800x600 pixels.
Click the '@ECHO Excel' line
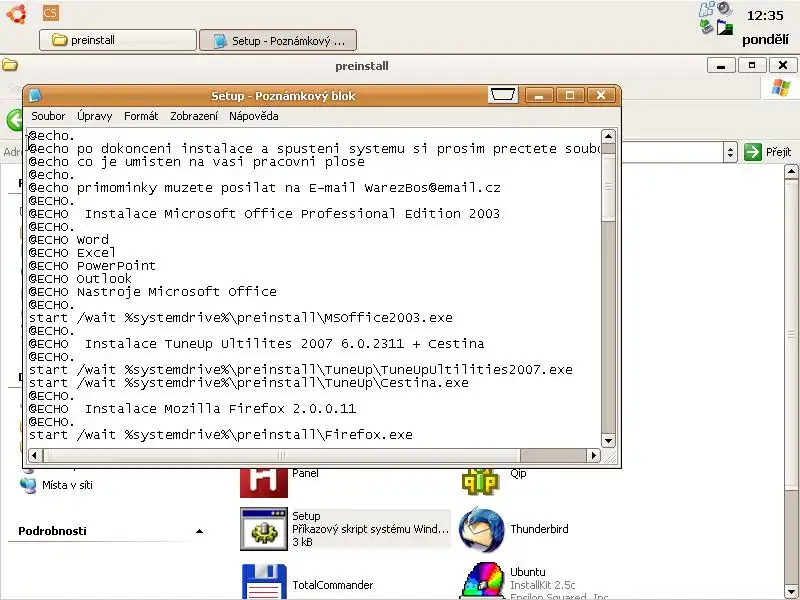point(72,253)
